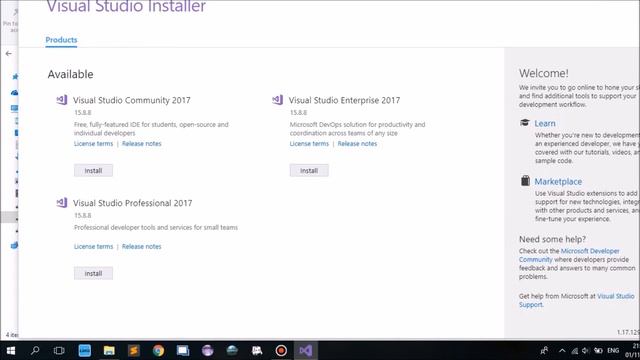Install Visual Studio Enterprise 2017
This screenshot has width=640, height=360.
(309, 171)
